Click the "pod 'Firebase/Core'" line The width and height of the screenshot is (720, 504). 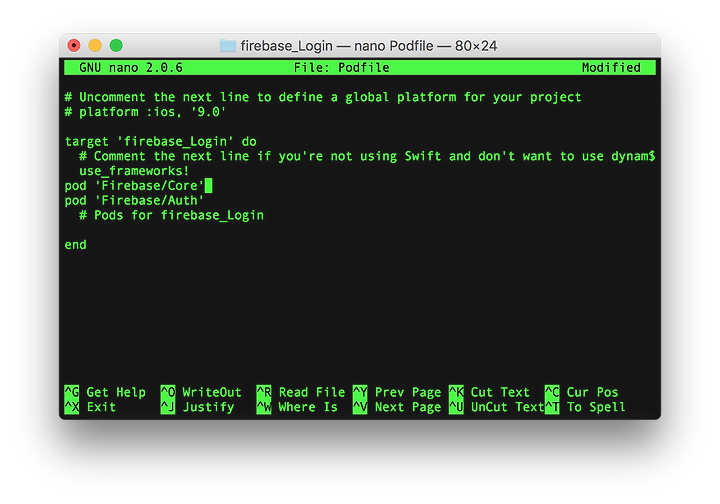tap(134, 185)
